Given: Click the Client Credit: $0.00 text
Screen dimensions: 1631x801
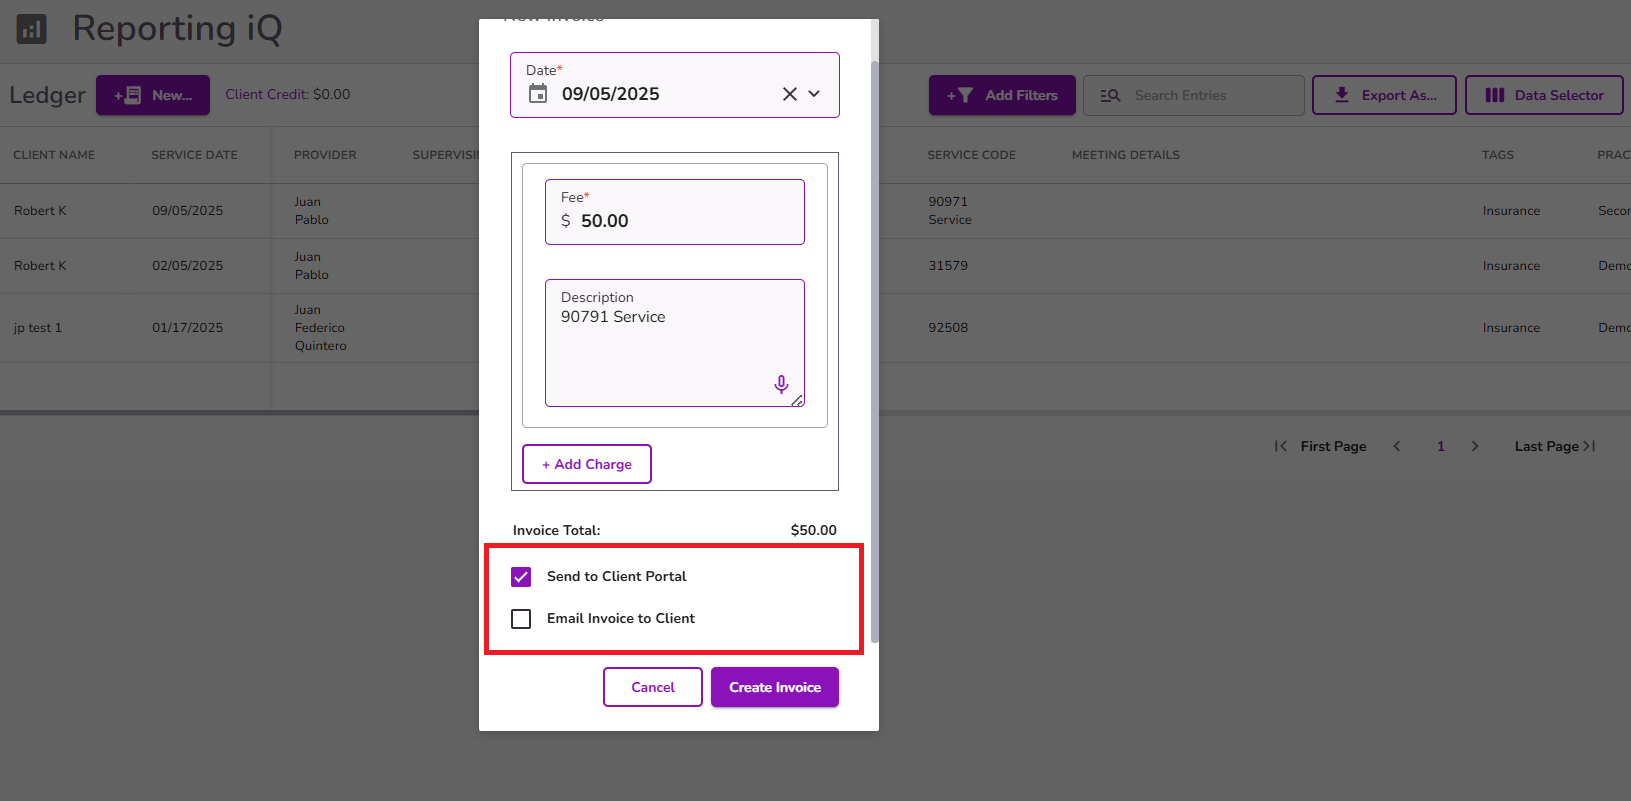Looking at the screenshot, I should pos(288,94).
